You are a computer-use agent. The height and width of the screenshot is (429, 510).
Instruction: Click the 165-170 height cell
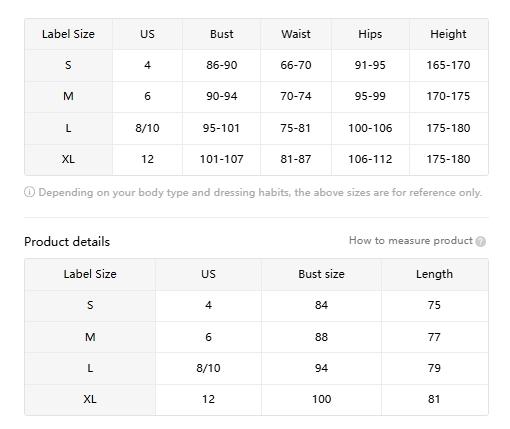448,65
